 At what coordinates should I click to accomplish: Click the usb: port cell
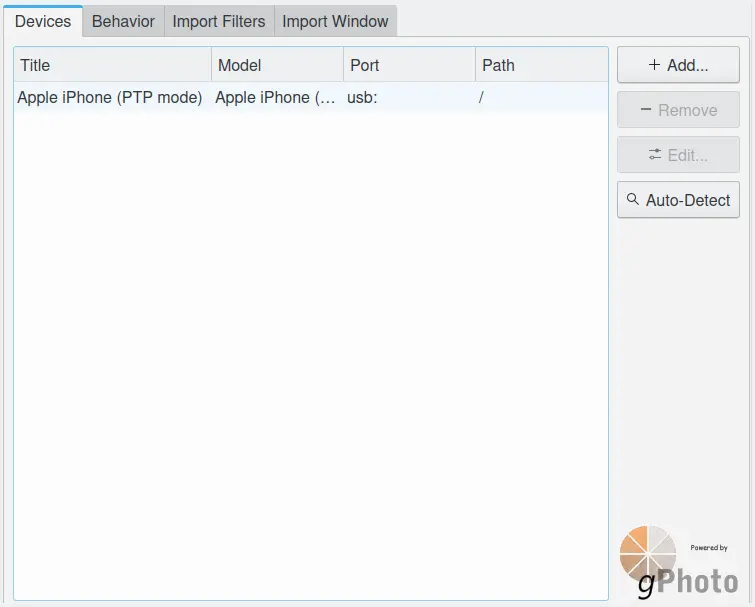point(362,98)
